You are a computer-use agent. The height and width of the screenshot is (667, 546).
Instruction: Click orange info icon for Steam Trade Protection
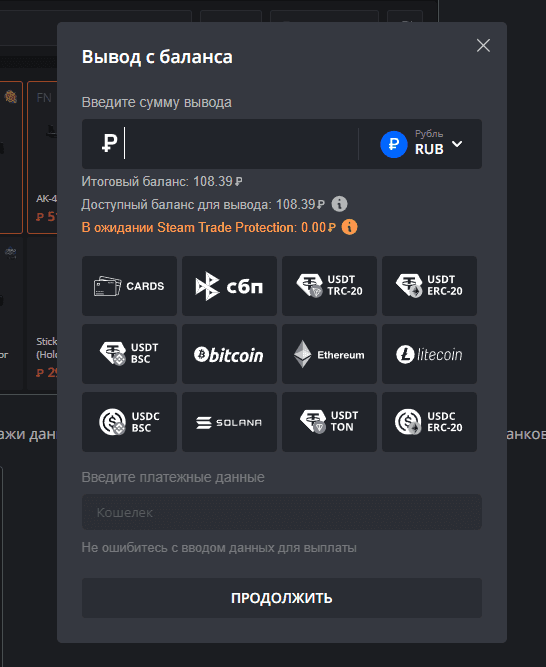[350, 227]
